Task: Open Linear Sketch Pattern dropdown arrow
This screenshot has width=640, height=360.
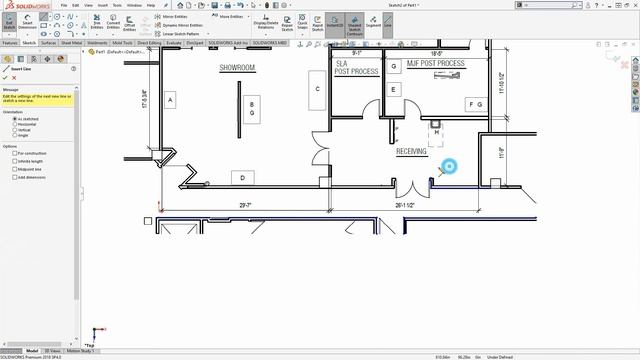Action: 208,34
